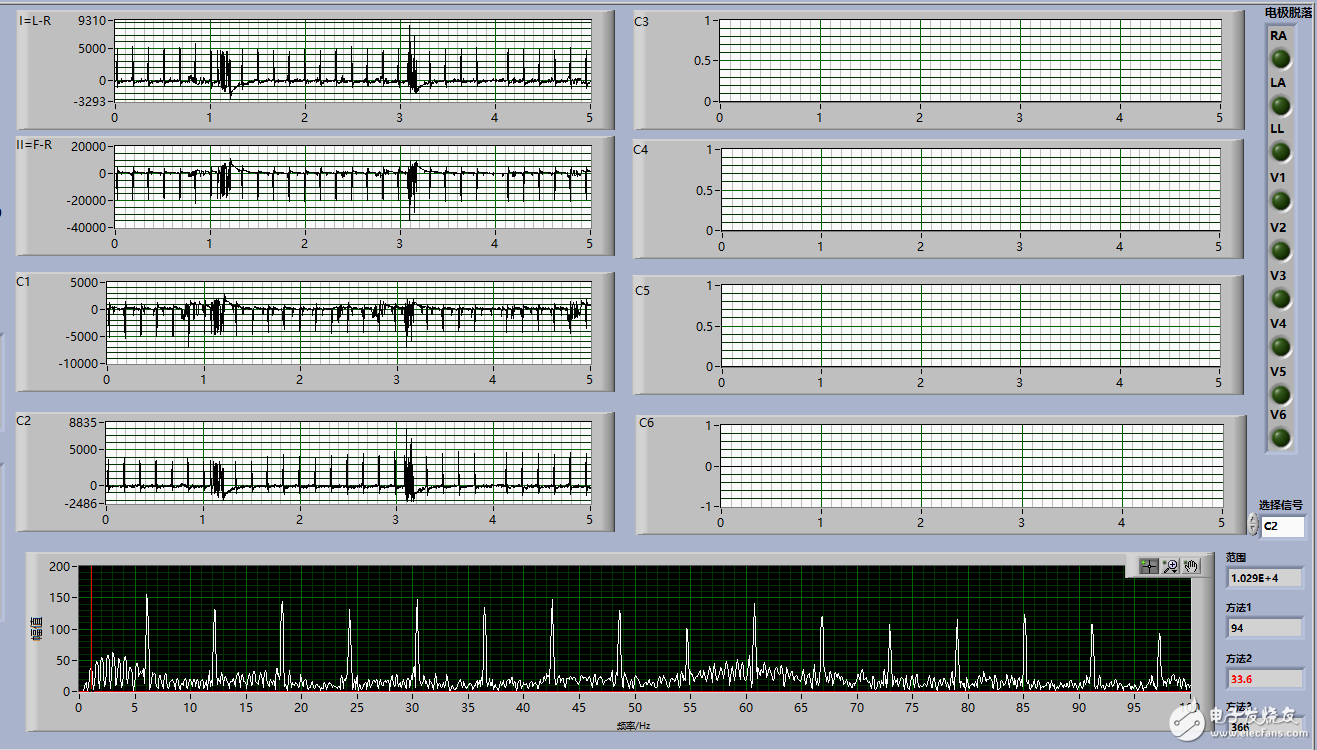Click the 范围 label
Image resolution: width=1317 pixels, height=750 pixels.
tap(1237, 556)
